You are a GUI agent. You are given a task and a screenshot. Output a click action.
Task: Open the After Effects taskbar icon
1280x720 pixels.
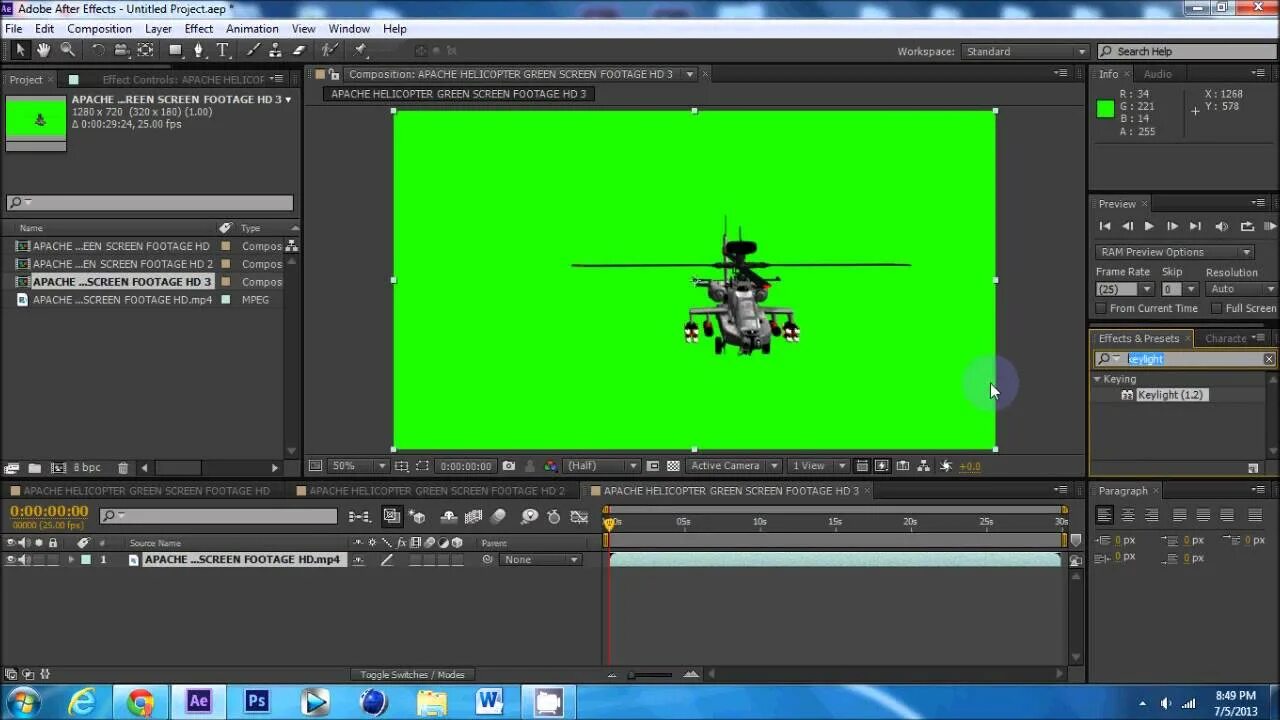point(198,702)
